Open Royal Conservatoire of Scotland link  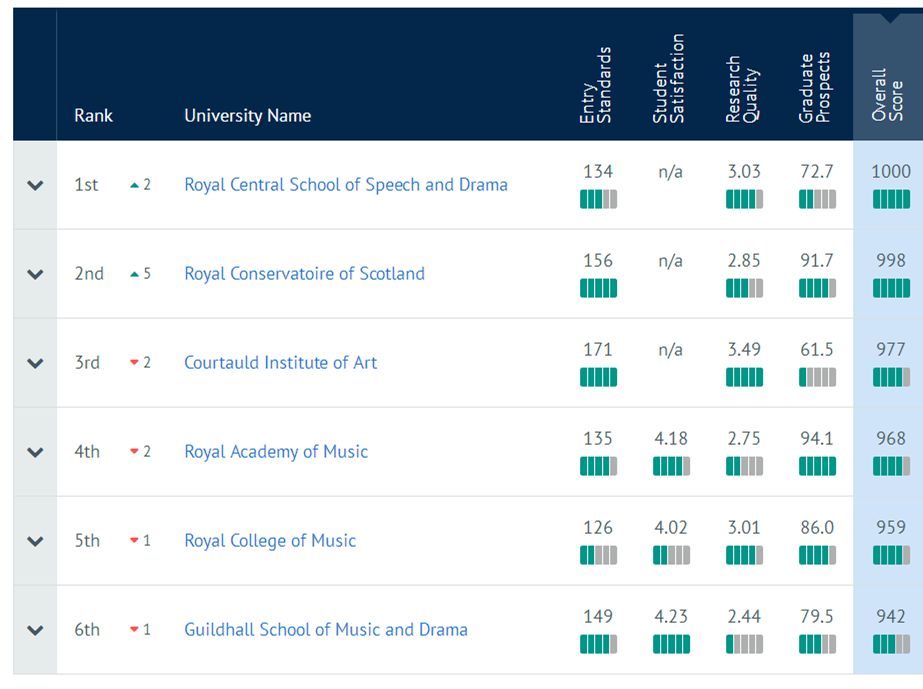(304, 274)
